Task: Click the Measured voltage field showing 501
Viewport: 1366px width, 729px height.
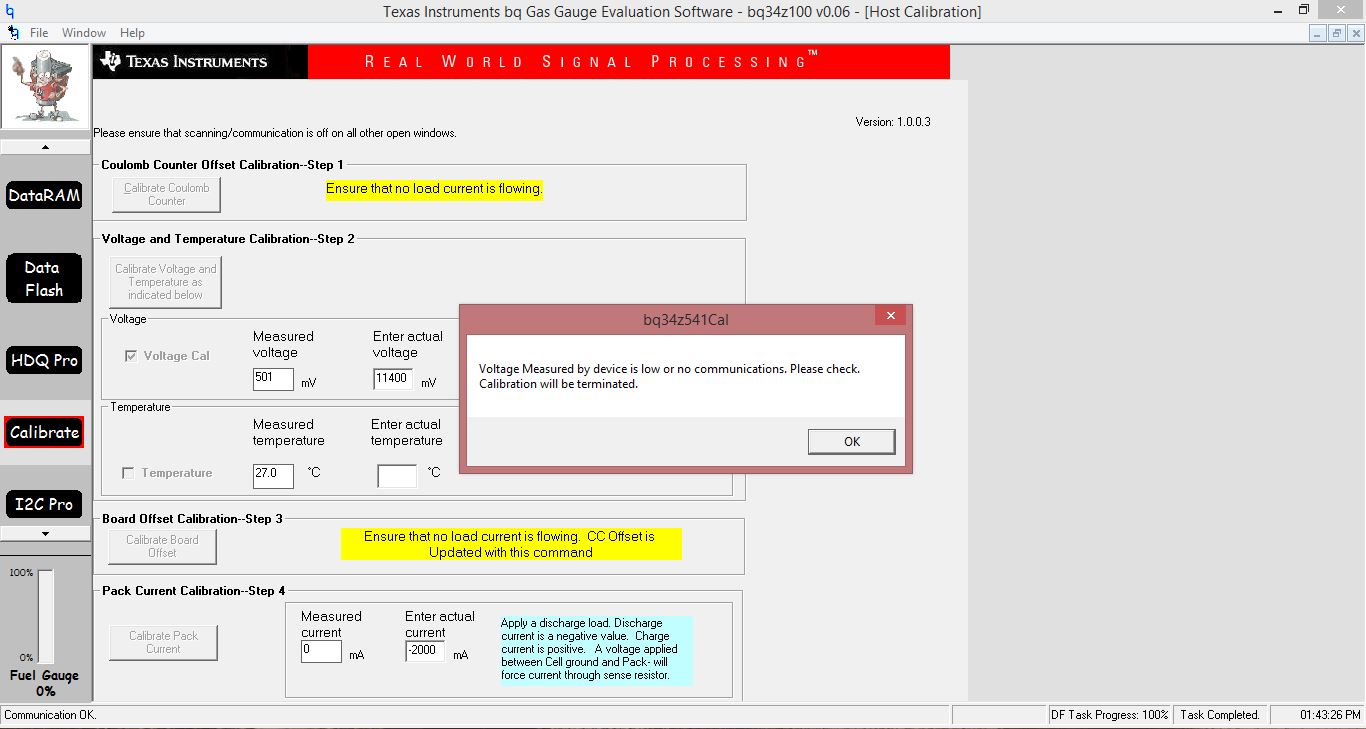Action: coord(273,379)
